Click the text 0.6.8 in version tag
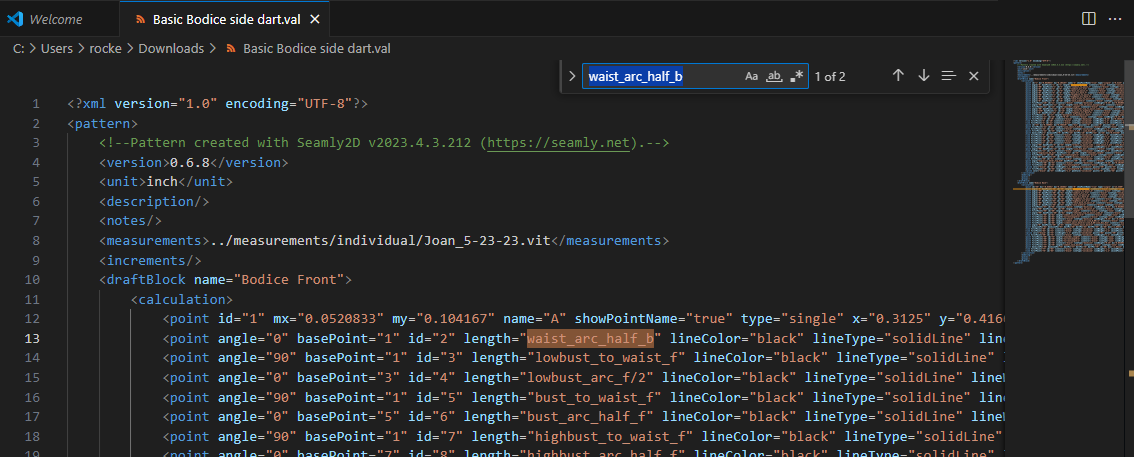The height and width of the screenshot is (457, 1134). [189, 162]
